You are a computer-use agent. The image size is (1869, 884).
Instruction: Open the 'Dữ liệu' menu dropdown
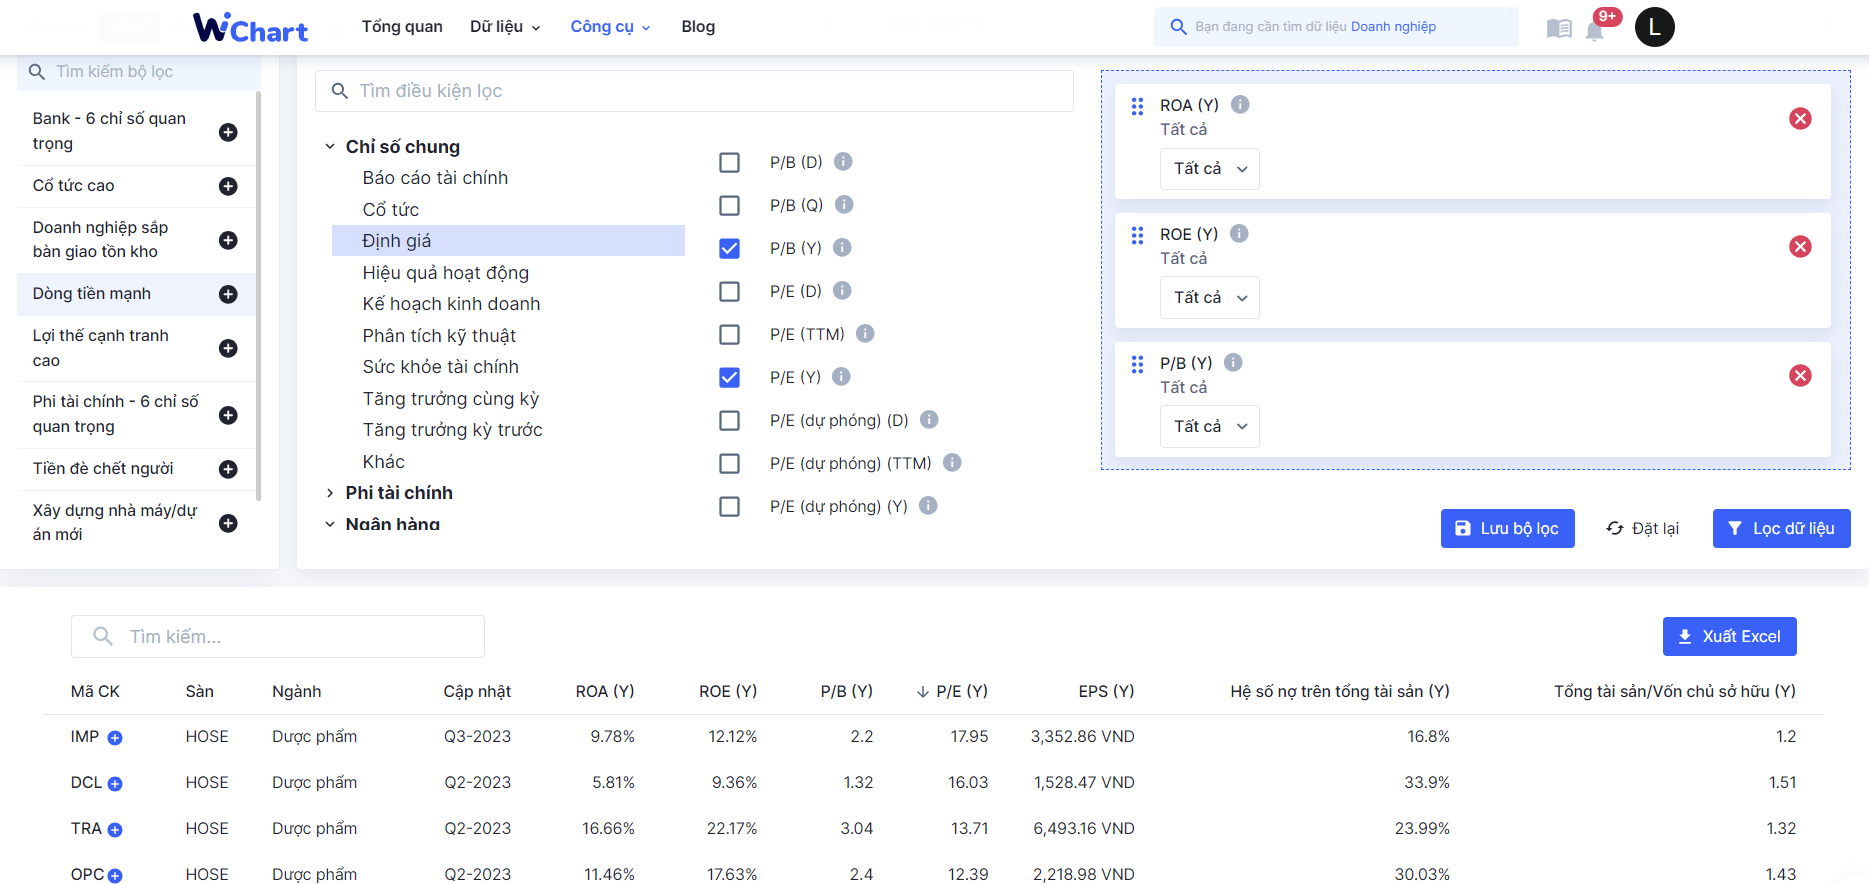505,27
